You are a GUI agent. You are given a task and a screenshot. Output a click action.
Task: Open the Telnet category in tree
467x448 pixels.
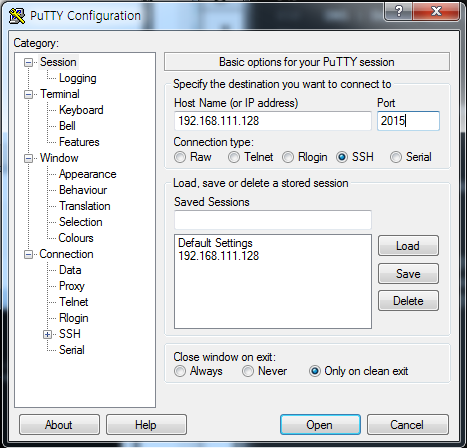point(74,302)
